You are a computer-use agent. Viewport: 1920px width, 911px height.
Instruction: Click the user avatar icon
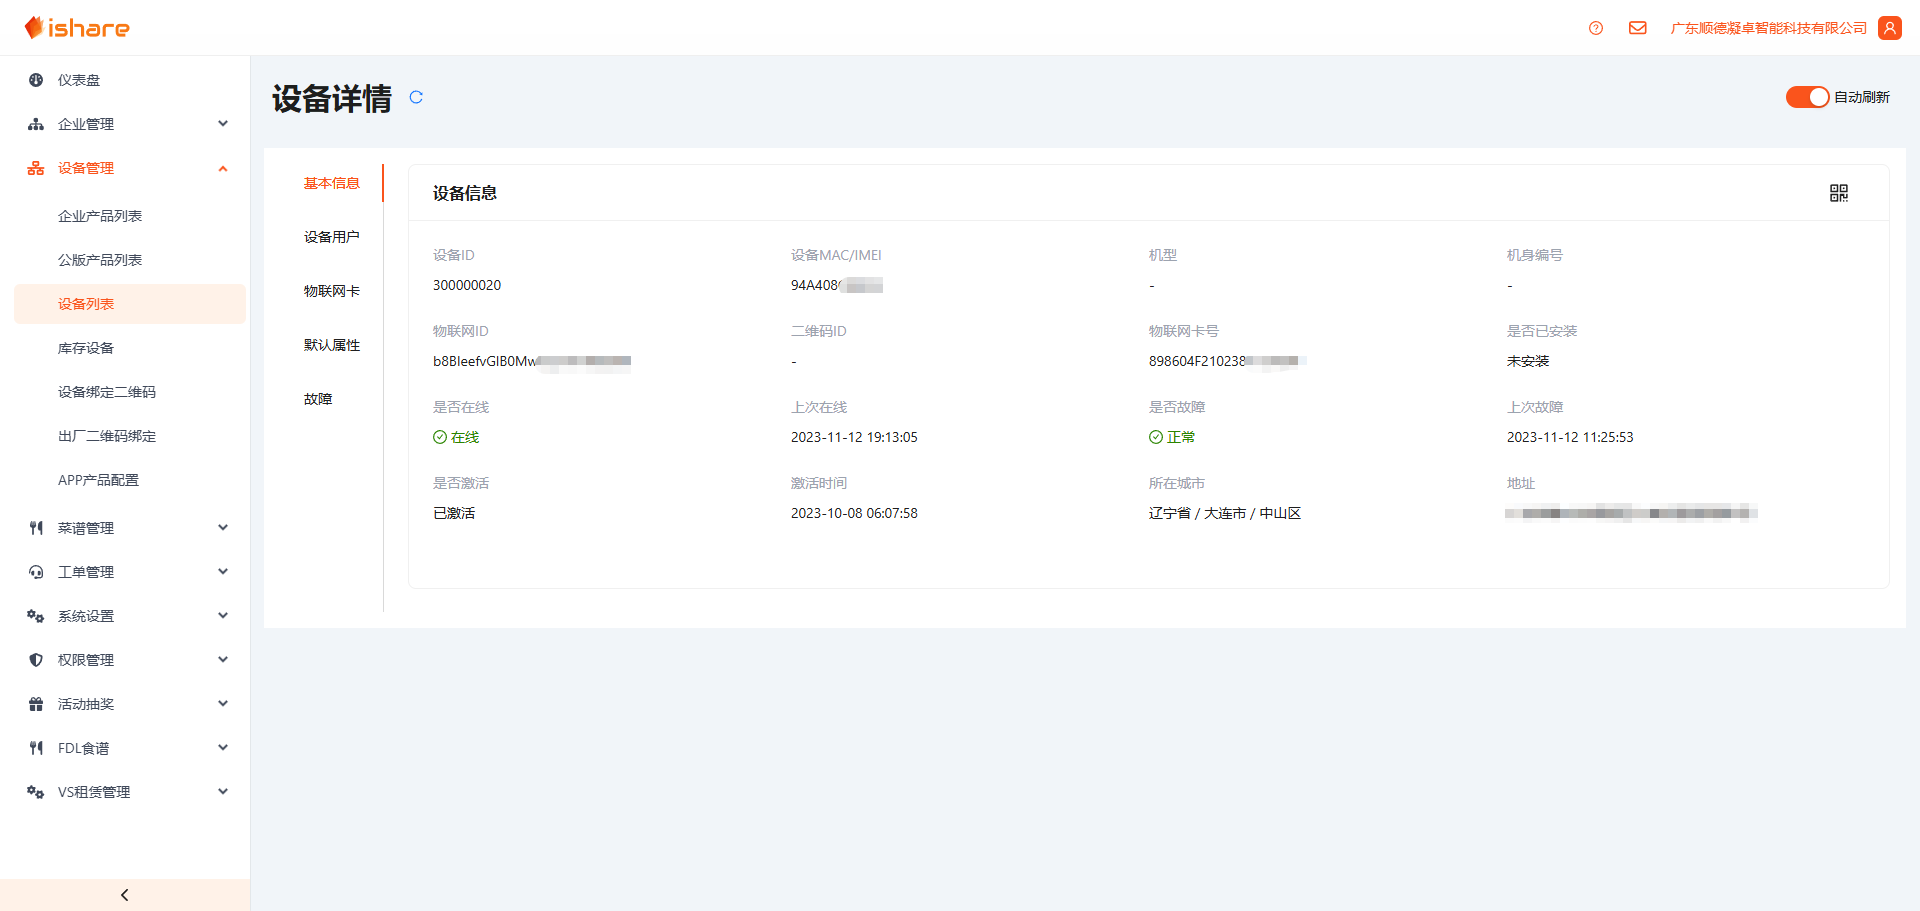[1889, 28]
